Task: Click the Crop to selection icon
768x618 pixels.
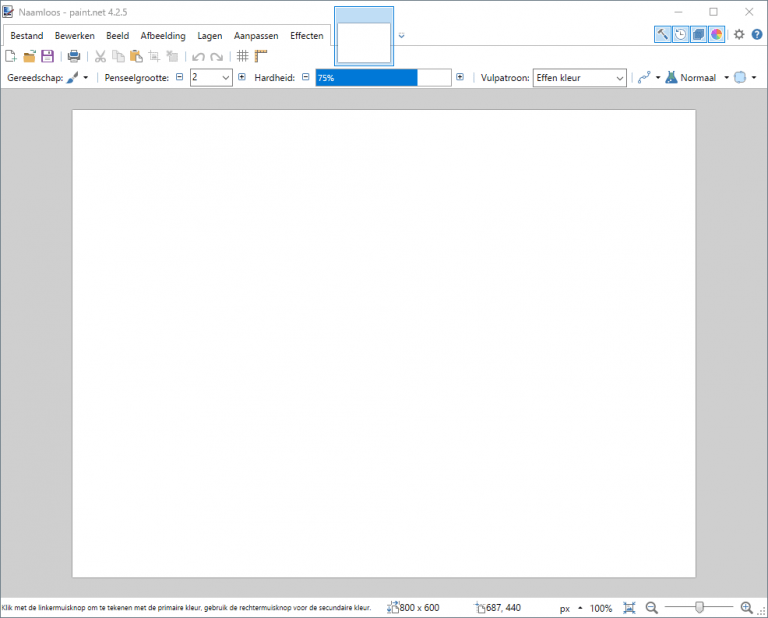Action: [154, 56]
